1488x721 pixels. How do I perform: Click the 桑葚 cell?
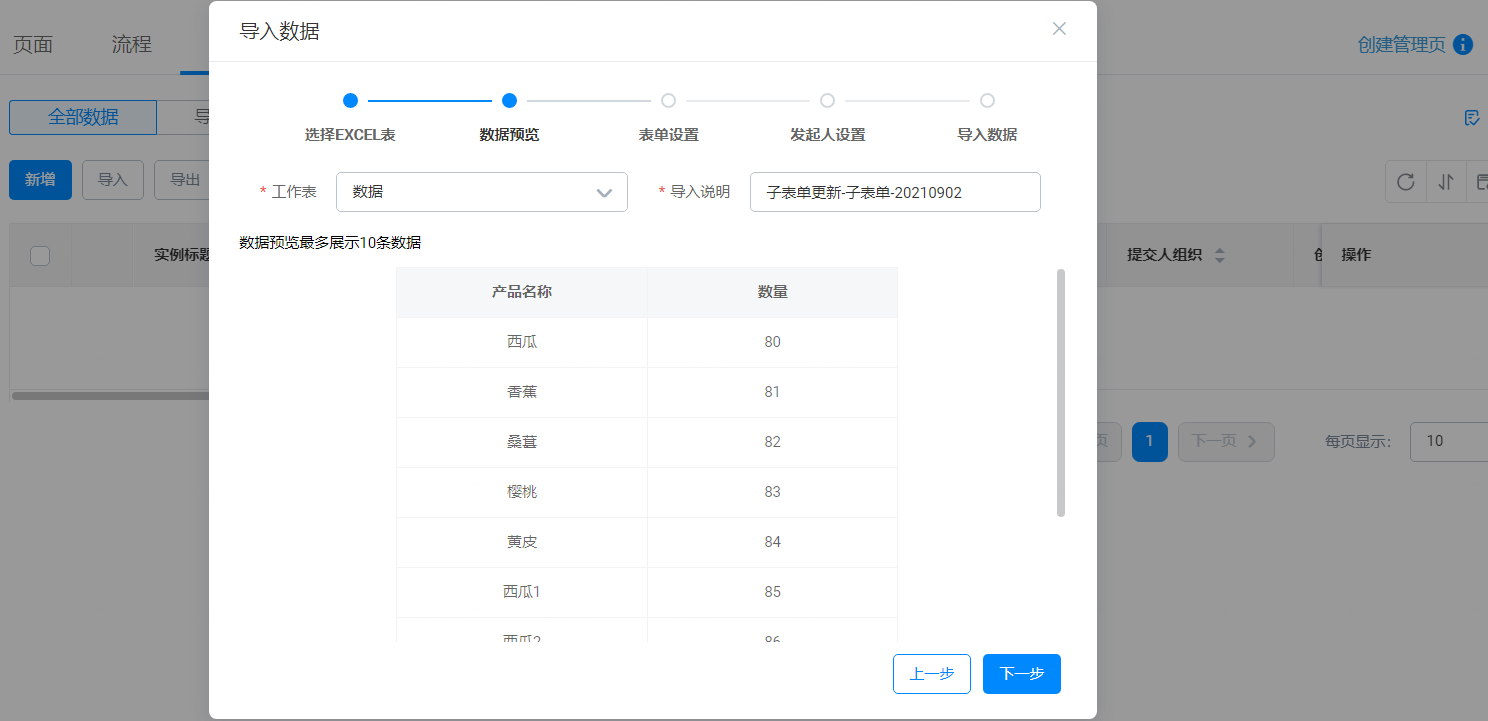pos(522,442)
